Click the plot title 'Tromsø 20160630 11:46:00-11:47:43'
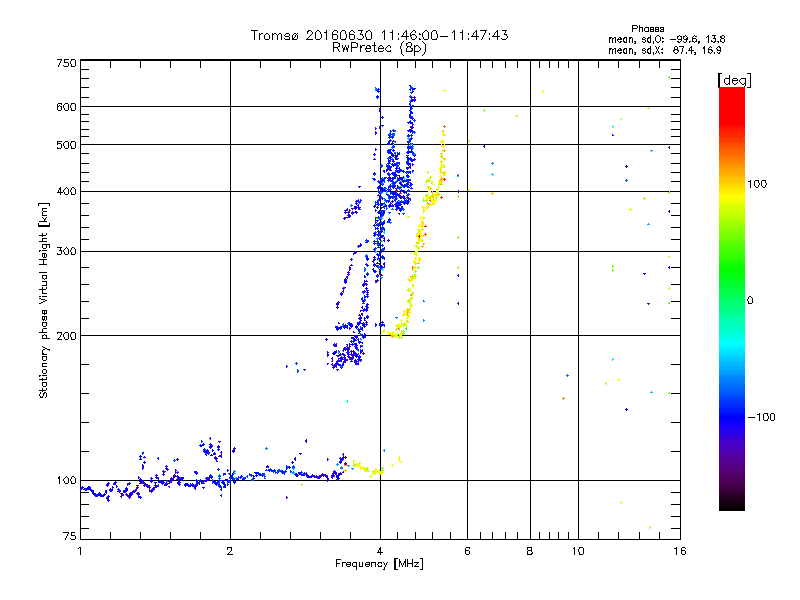The image size is (800, 600). tap(379, 35)
